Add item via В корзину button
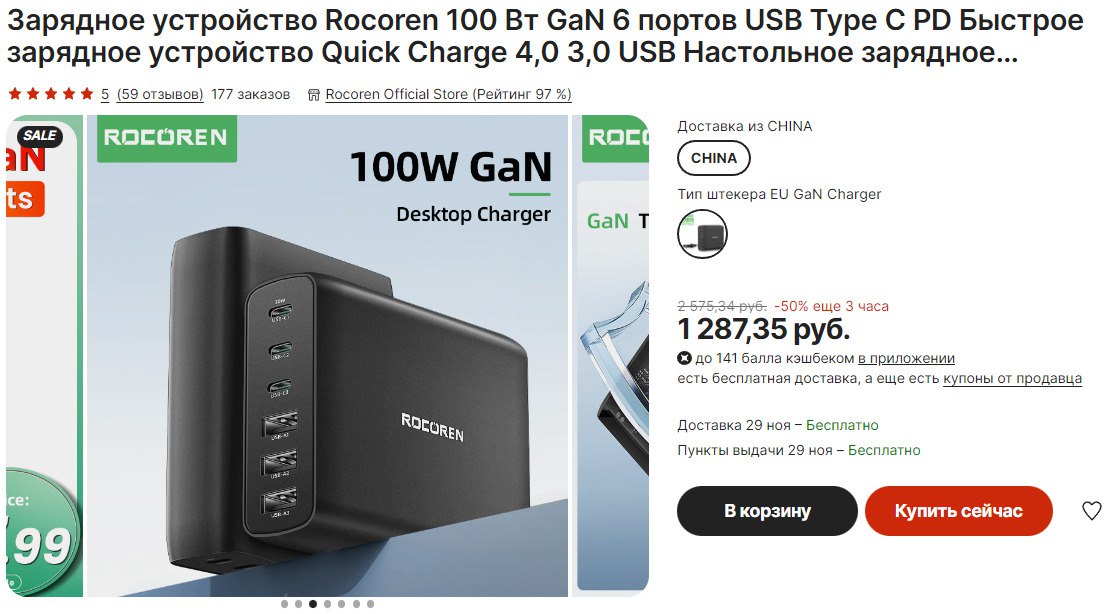Image resolution: width=1109 pixels, height=614 pixels. point(767,511)
